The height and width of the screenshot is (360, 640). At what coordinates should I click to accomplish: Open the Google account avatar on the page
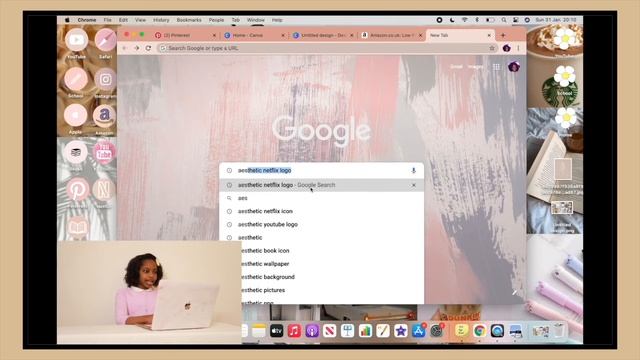(x=513, y=67)
